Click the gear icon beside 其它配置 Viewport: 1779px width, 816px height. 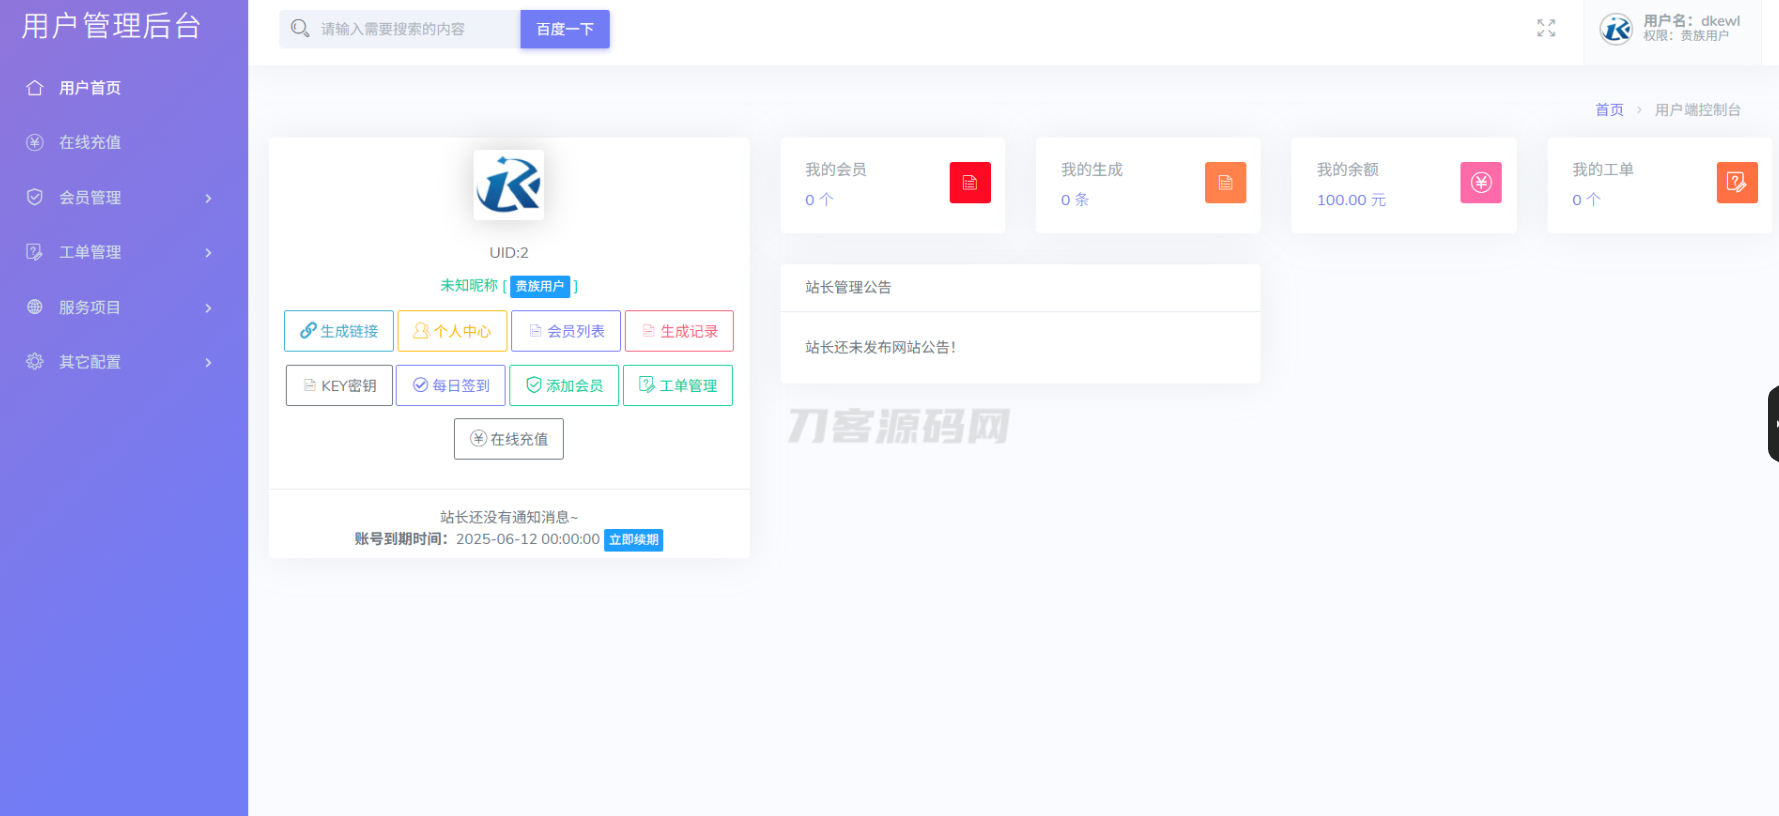(x=35, y=361)
